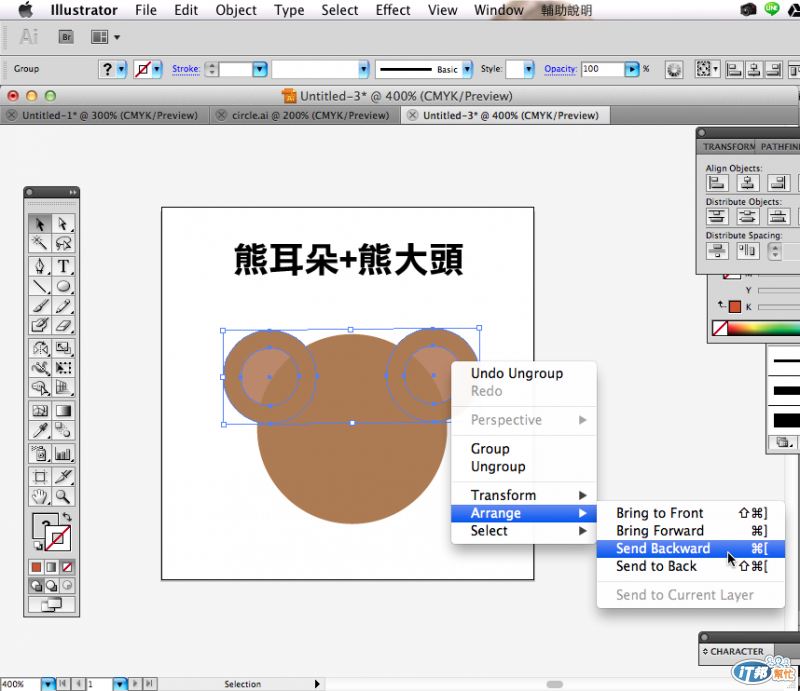Click the Stroke link in control bar

coord(186,69)
